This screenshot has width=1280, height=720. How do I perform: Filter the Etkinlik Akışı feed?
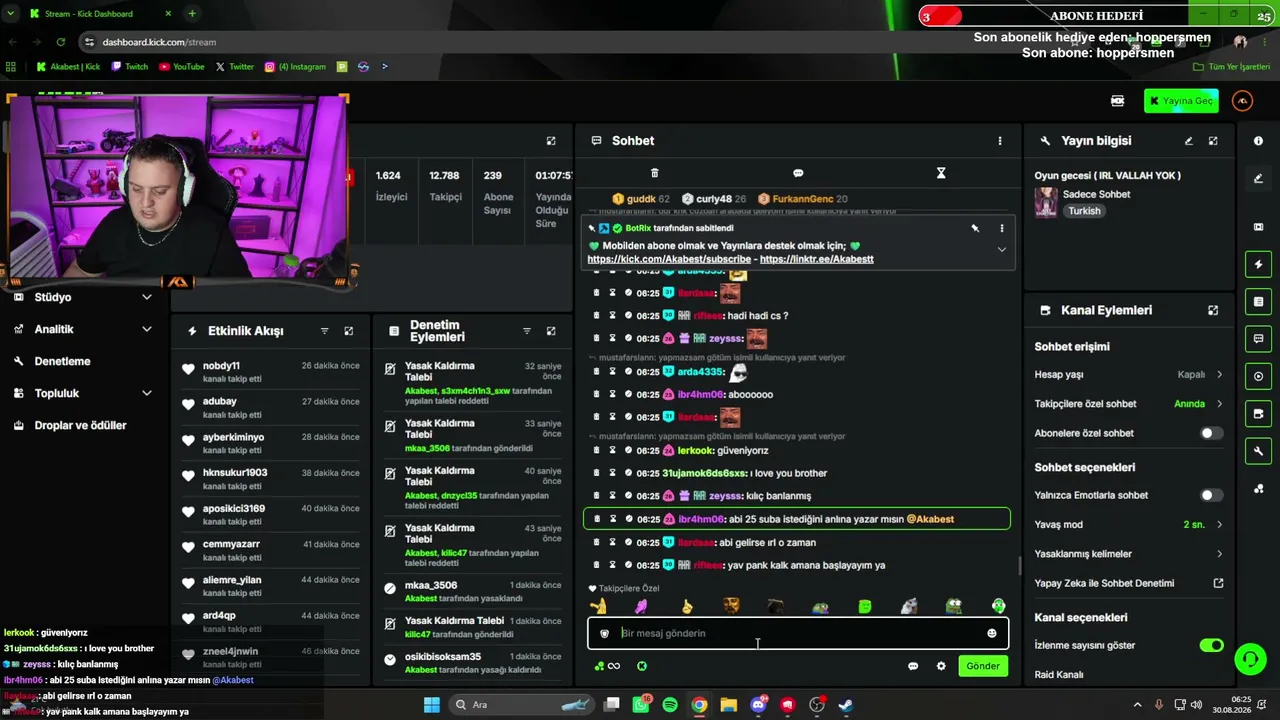[324, 331]
